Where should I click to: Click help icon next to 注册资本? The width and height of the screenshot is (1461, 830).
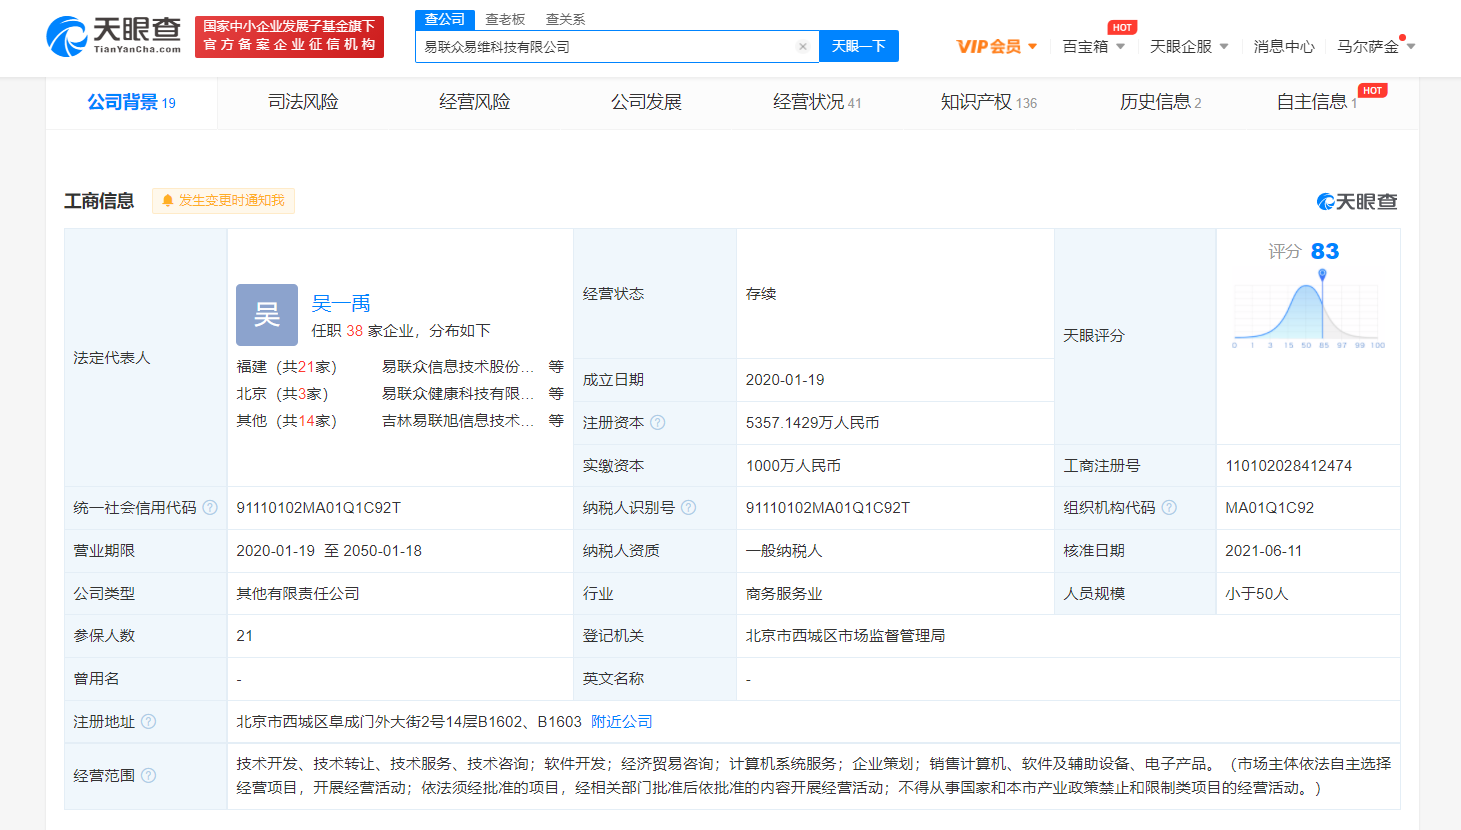pyautogui.click(x=658, y=423)
